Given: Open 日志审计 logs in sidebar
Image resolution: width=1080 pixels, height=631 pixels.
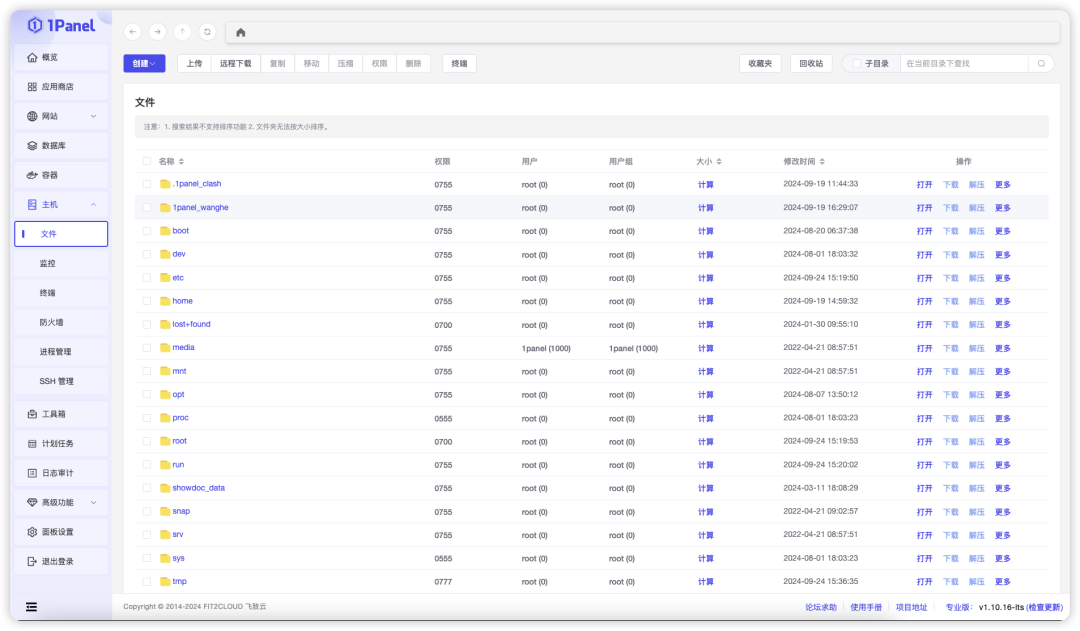Looking at the screenshot, I should (x=61, y=473).
